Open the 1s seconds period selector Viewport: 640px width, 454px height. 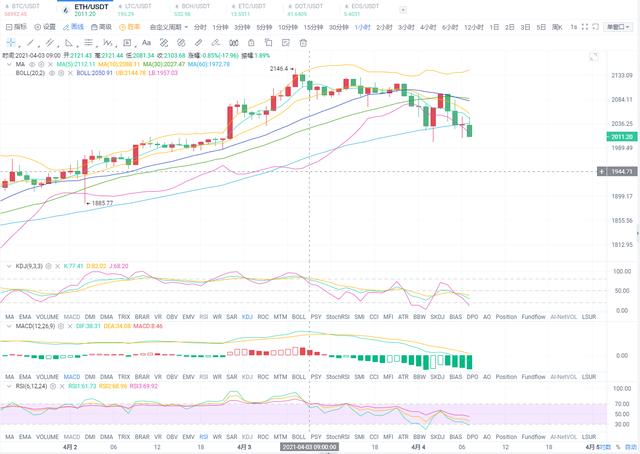573,27
